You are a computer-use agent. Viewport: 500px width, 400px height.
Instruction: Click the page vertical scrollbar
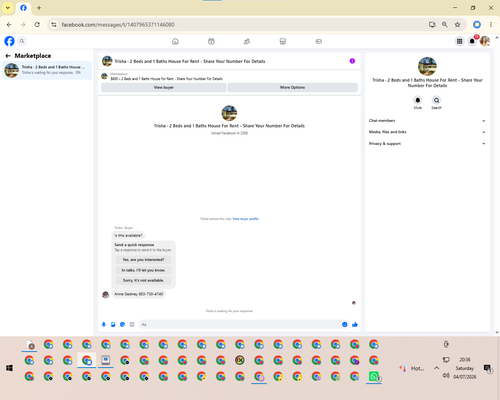click(x=497, y=185)
